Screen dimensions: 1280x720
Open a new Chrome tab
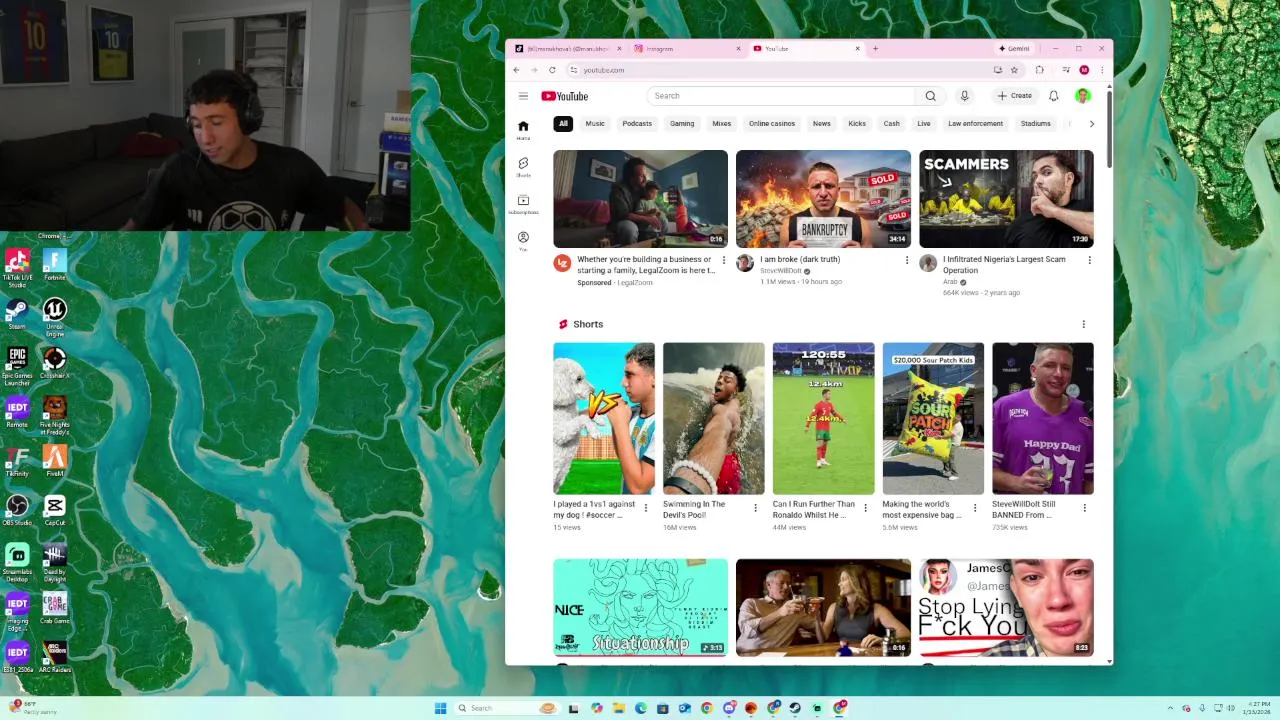coord(875,48)
